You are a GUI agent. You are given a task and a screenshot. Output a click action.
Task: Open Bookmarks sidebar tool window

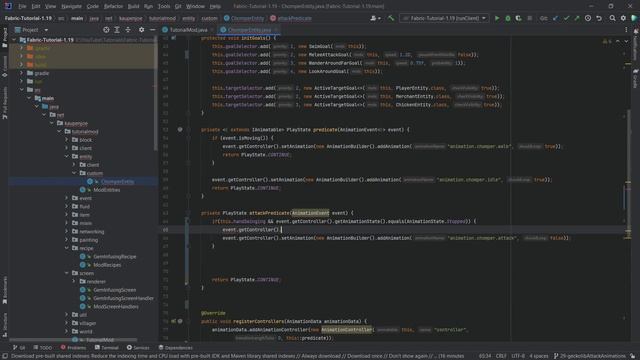pyautogui.click(x=4, y=290)
